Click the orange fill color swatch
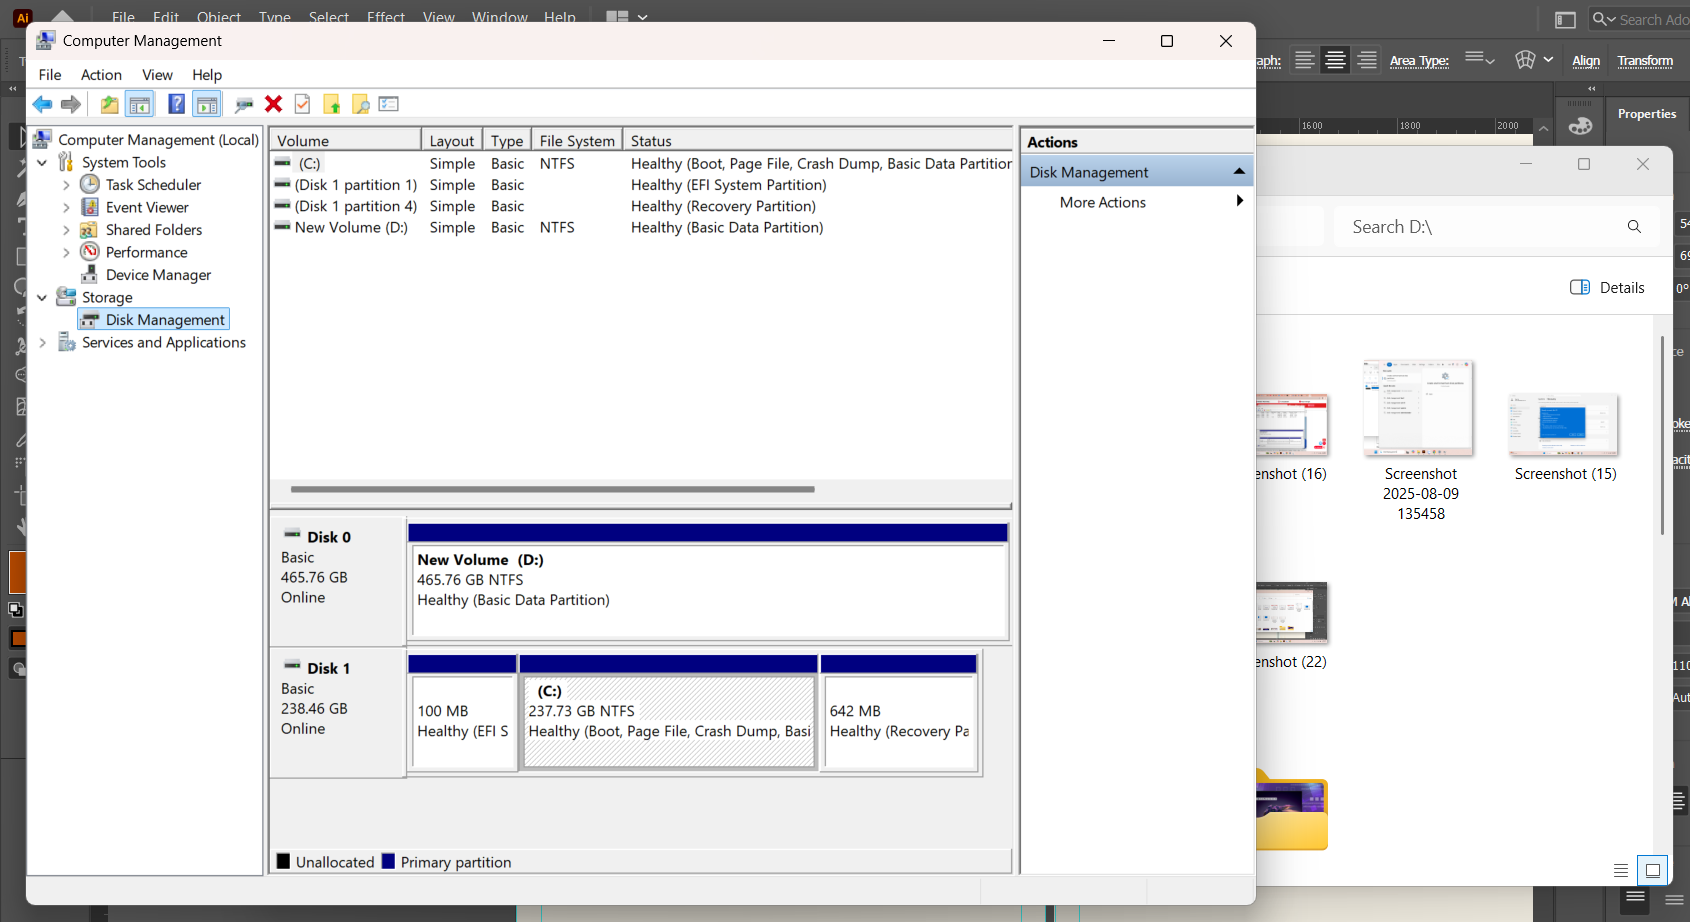The height and width of the screenshot is (922, 1690). click(x=17, y=572)
